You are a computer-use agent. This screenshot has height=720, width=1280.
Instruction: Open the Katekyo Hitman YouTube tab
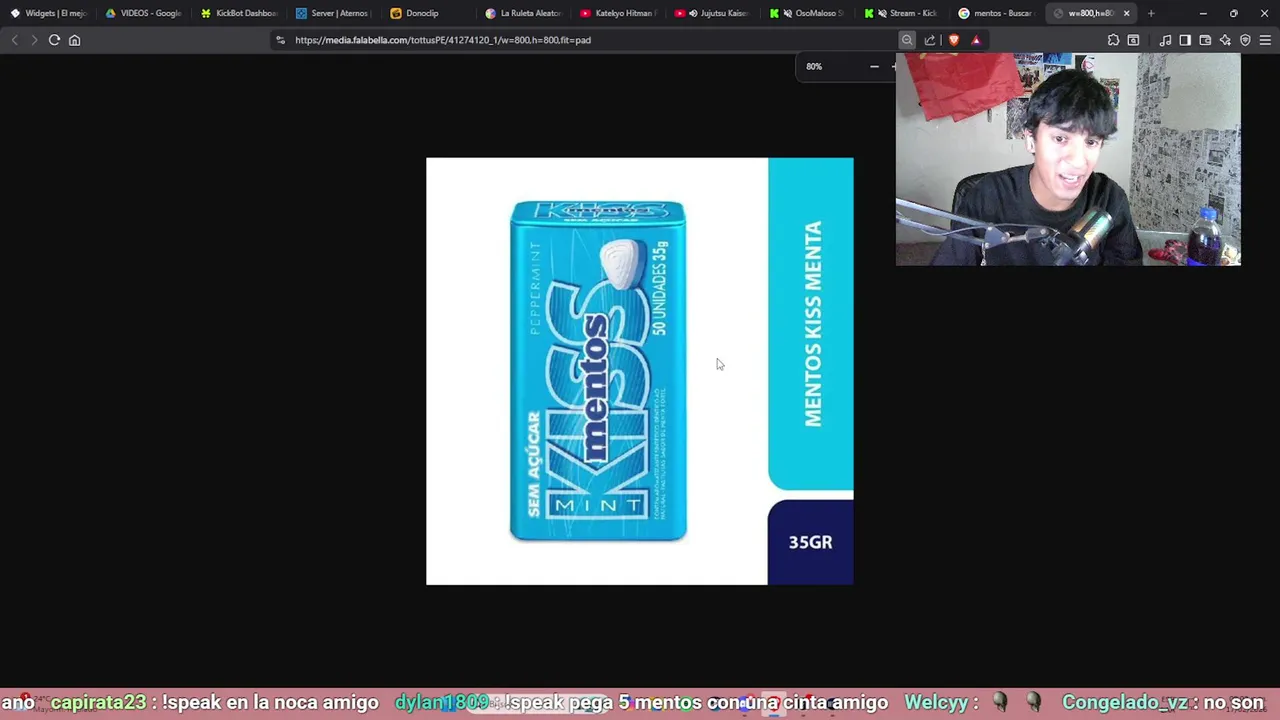618,13
